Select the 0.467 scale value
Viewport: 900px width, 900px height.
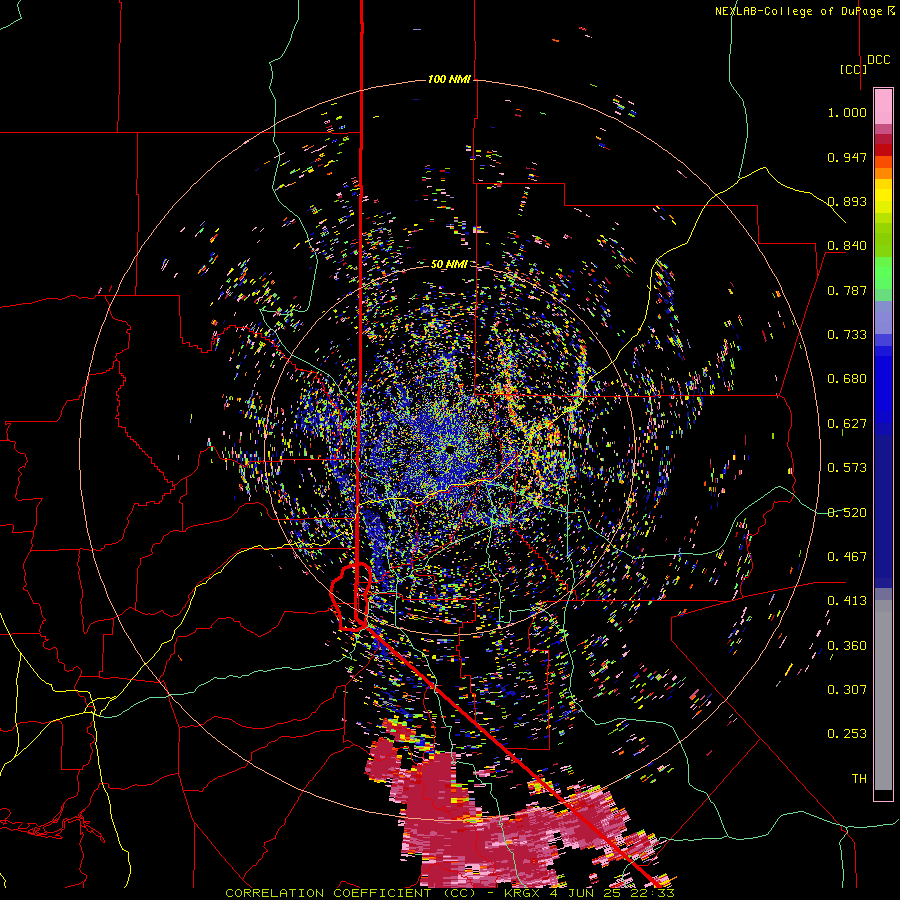point(847,557)
